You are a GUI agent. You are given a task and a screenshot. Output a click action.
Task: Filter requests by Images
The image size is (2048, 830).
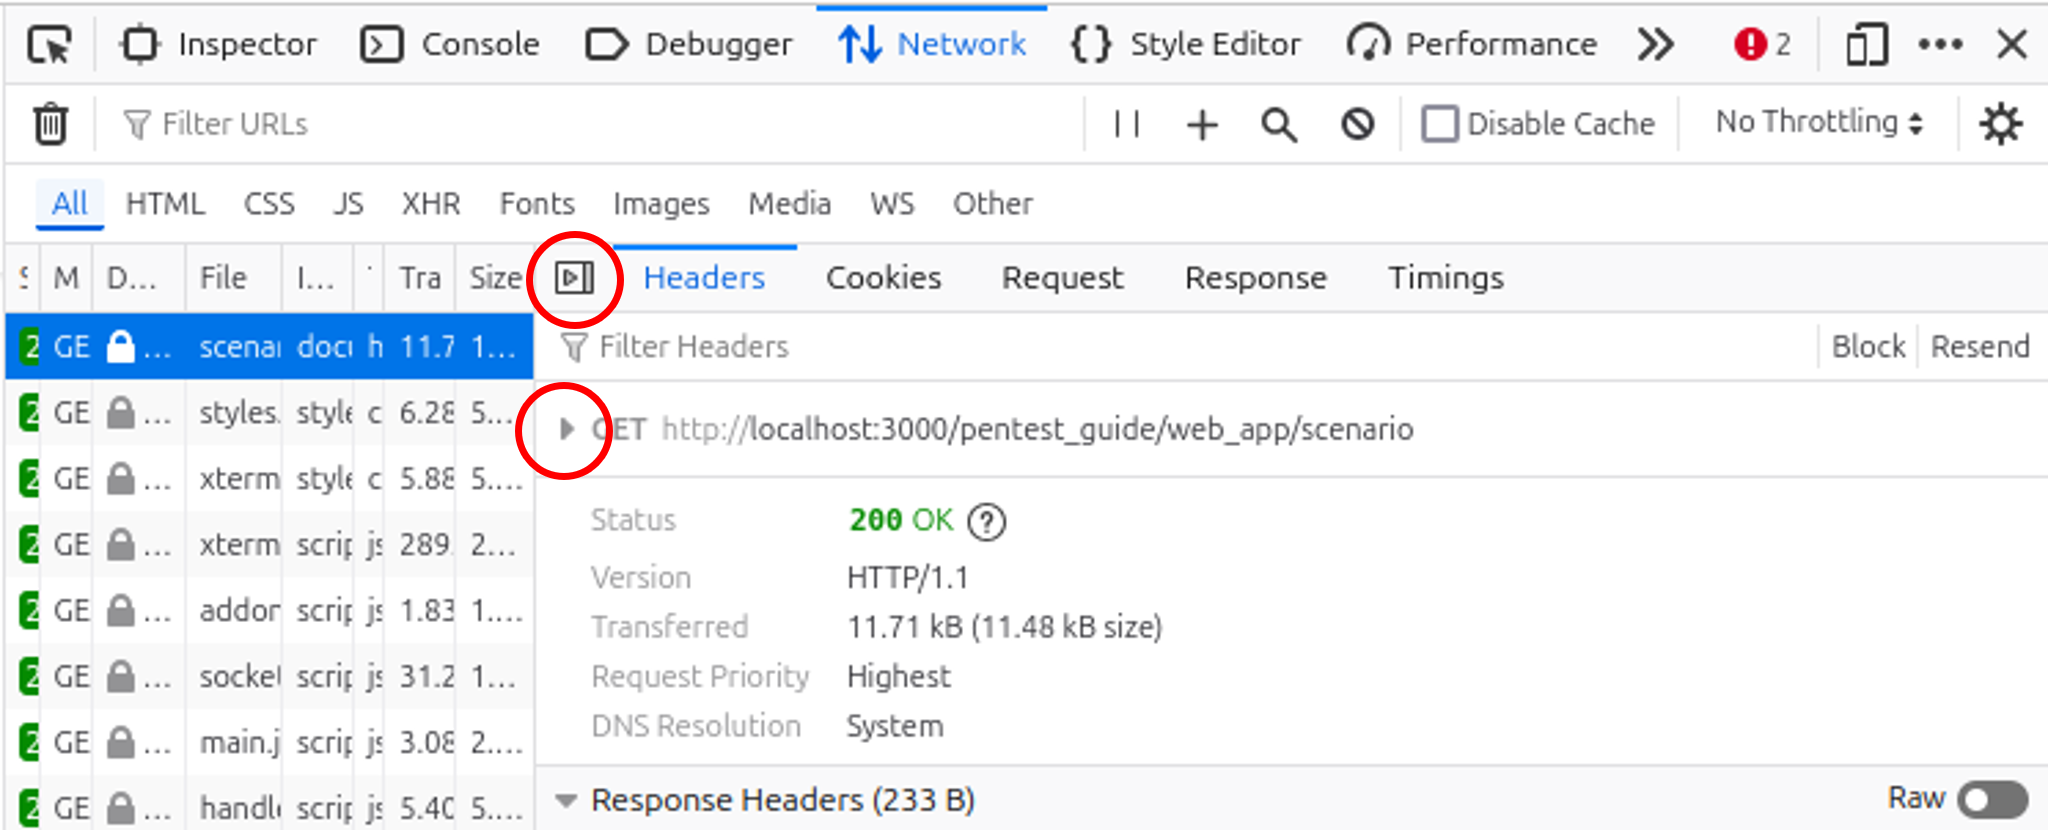pyautogui.click(x=661, y=203)
